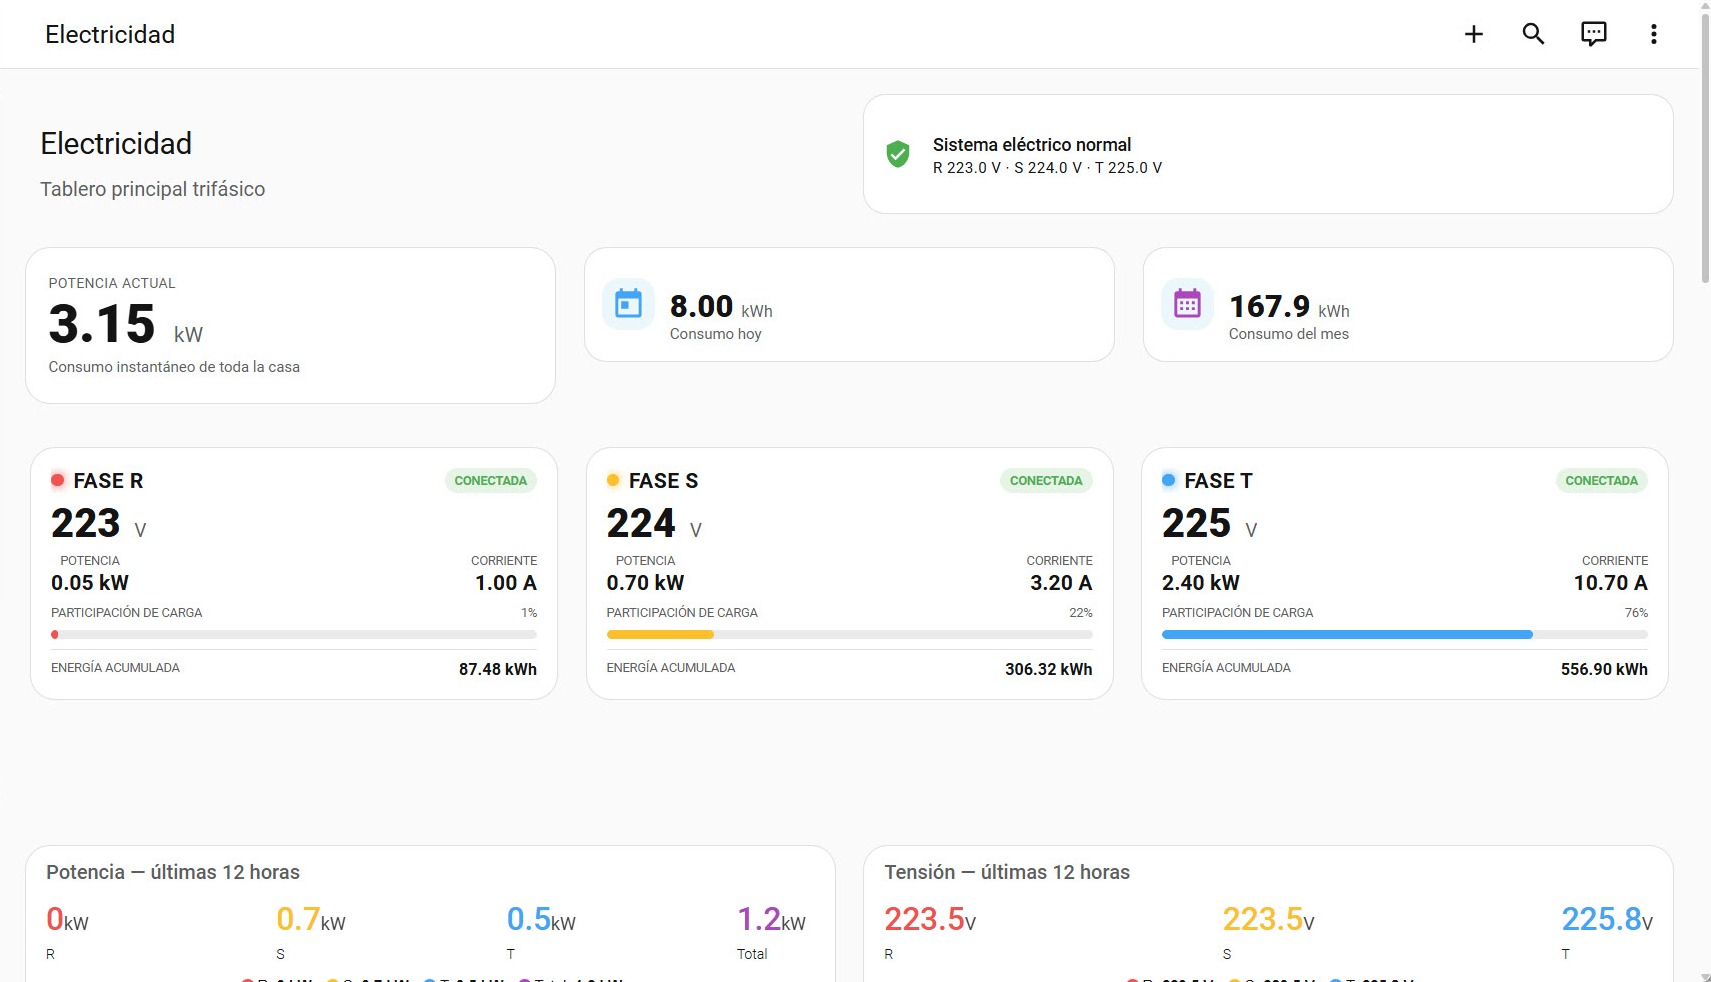Click the CONECTADA badge on FASE R
This screenshot has height=982, width=1711.
point(490,481)
